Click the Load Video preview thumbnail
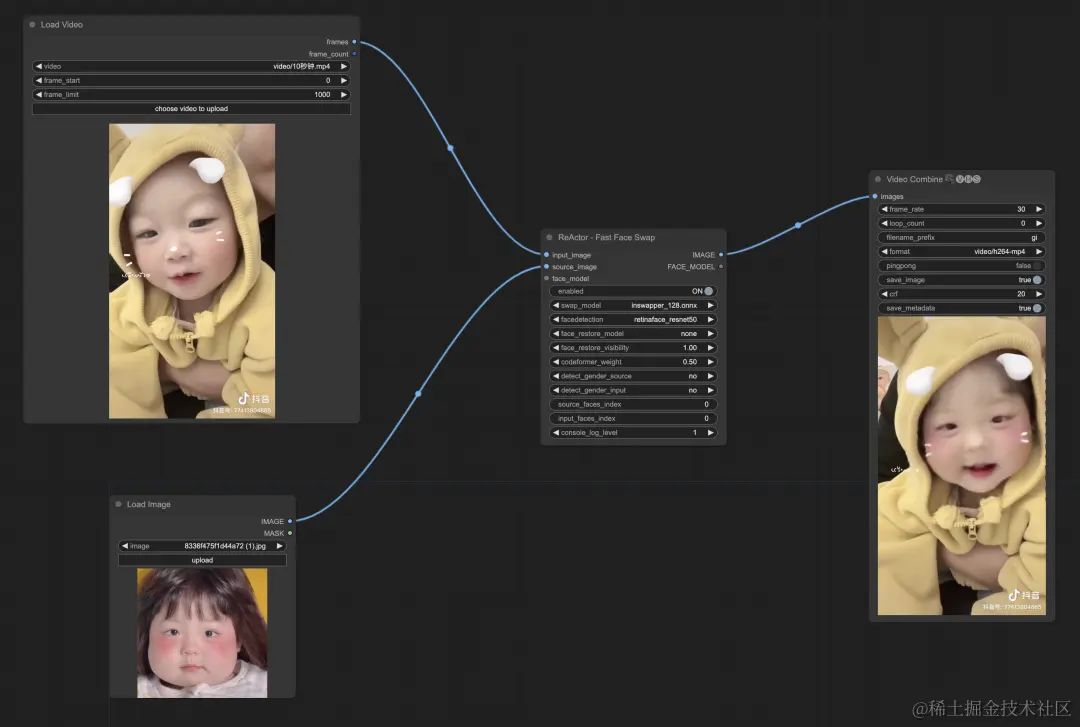The image size is (1080, 727). pyautogui.click(x=192, y=271)
